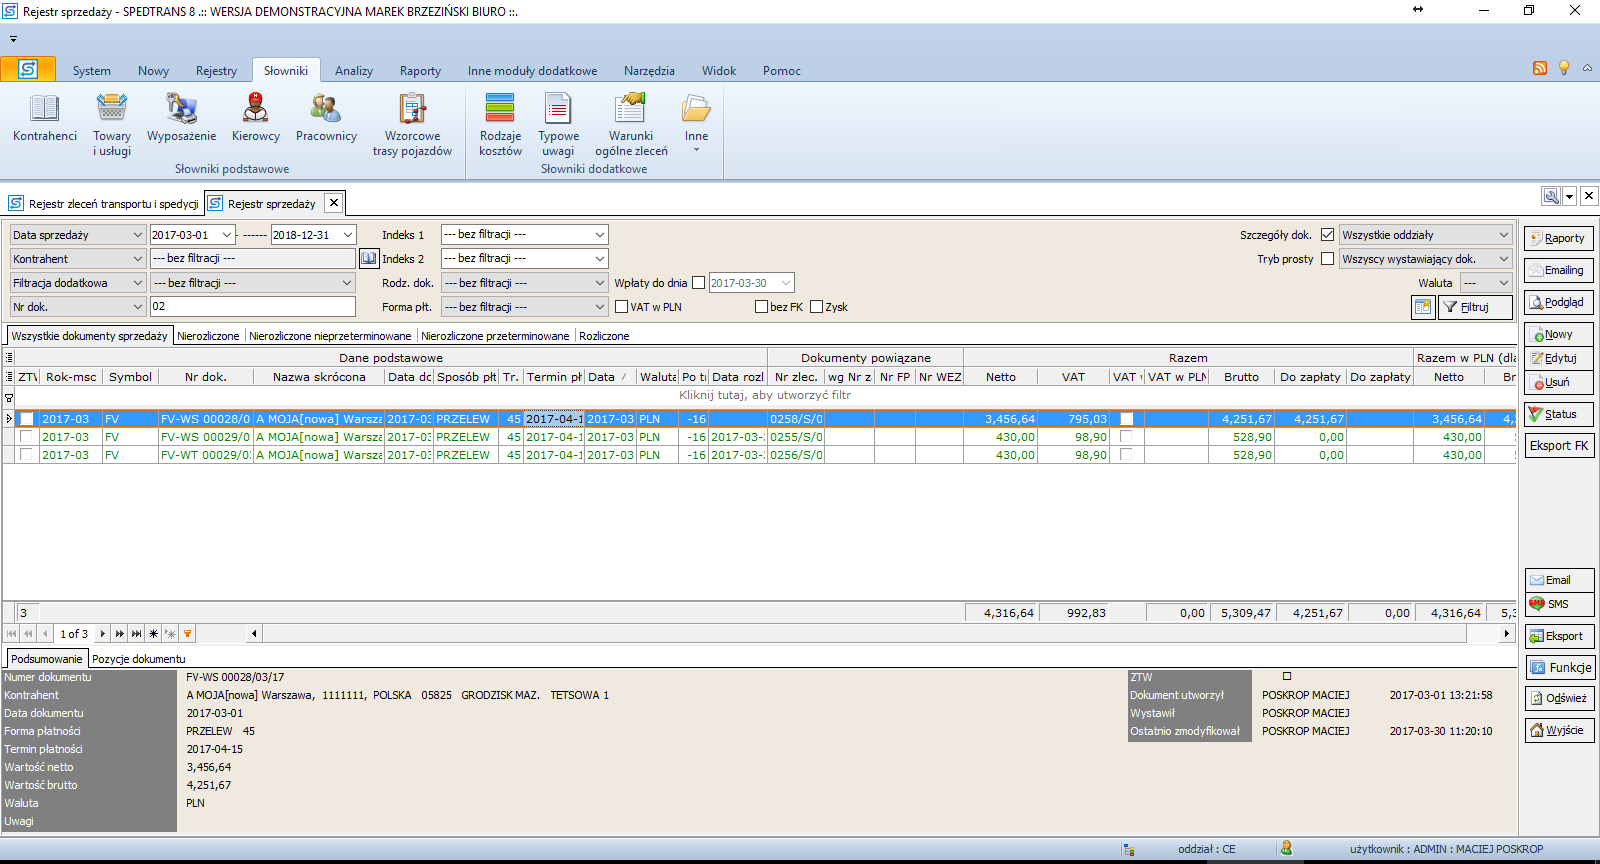Click the Podgląd button

point(1559,302)
